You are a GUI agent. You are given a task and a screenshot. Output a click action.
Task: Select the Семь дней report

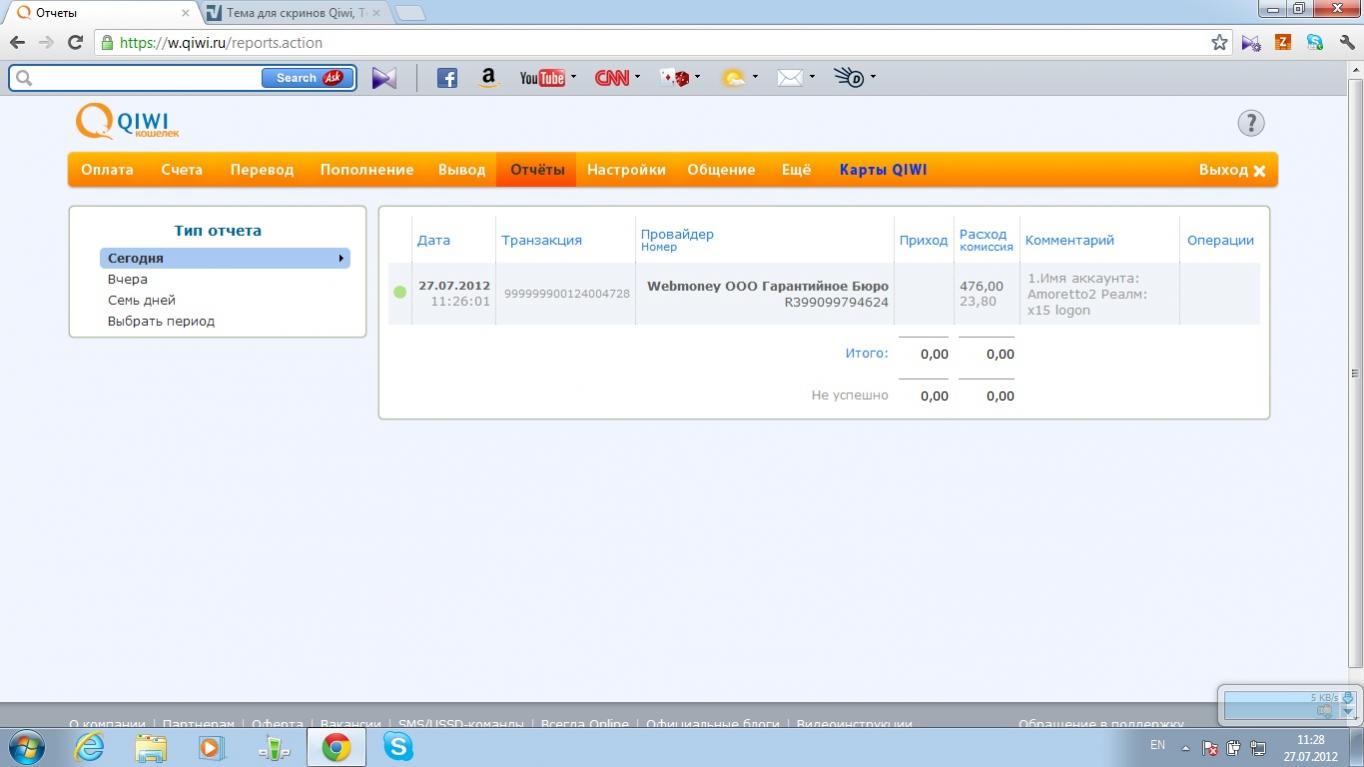(x=142, y=300)
